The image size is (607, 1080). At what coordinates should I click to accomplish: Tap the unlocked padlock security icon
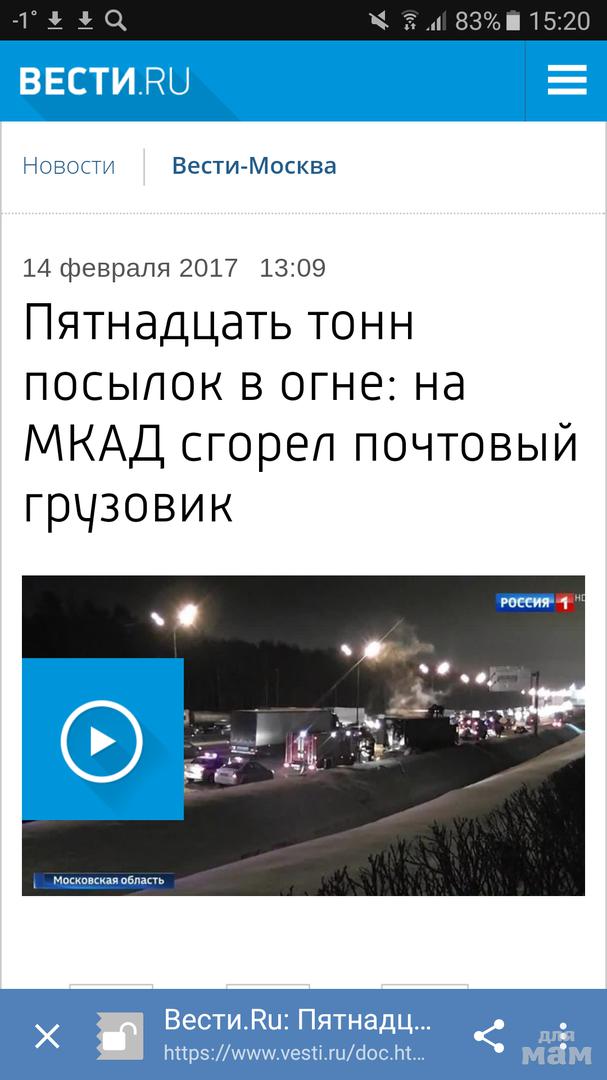[120, 1035]
